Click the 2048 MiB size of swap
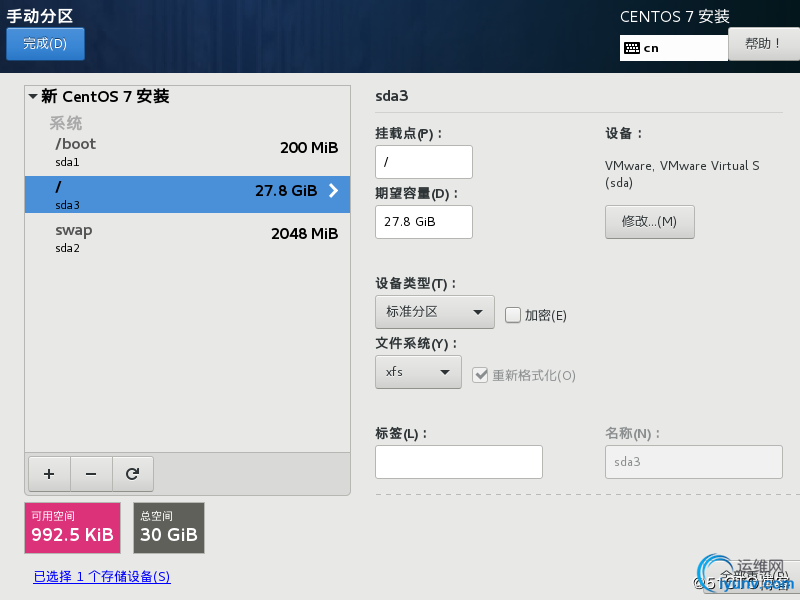 (305, 234)
